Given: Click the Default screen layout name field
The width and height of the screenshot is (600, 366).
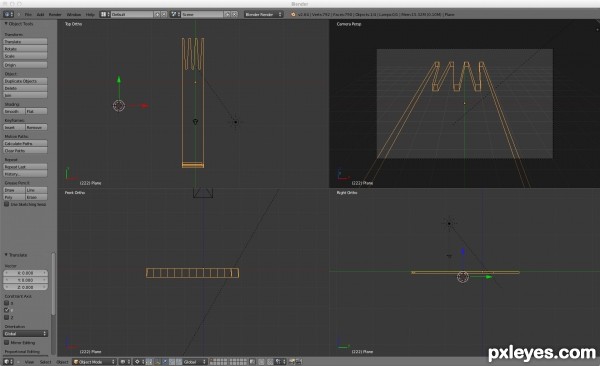Looking at the screenshot, I should (132, 14).
